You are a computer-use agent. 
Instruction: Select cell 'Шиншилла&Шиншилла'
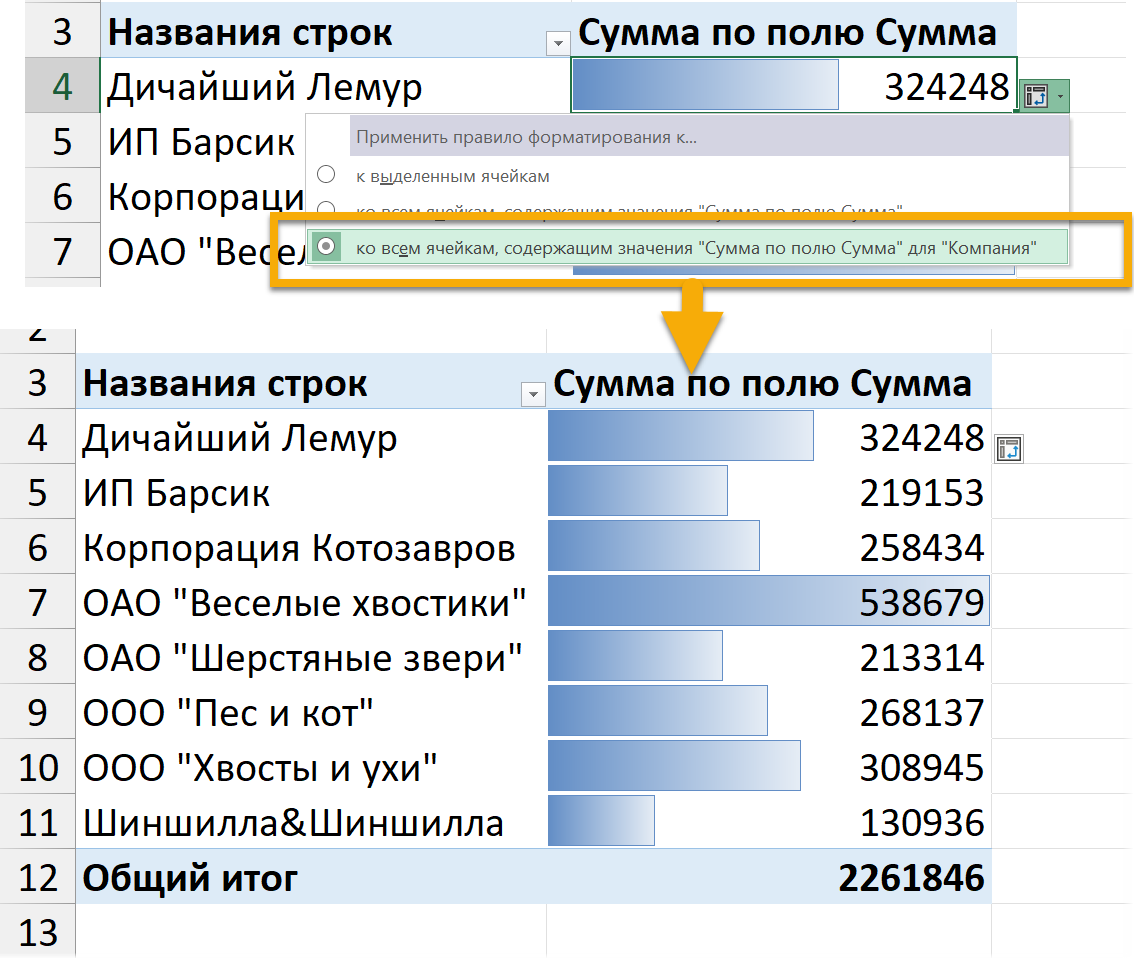(x=311, y=822)
